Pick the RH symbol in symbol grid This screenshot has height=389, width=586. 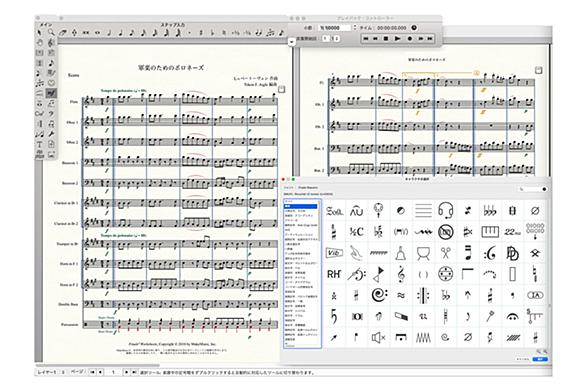click(x=334, y=274)
